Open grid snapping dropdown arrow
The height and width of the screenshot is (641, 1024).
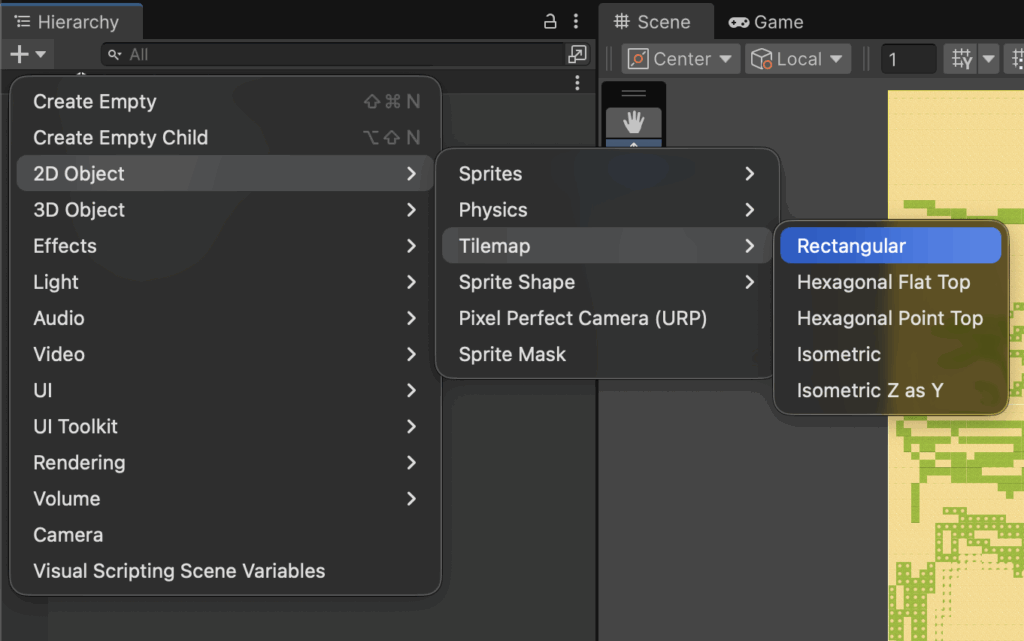pyautogui.click(x=989, y=59)
